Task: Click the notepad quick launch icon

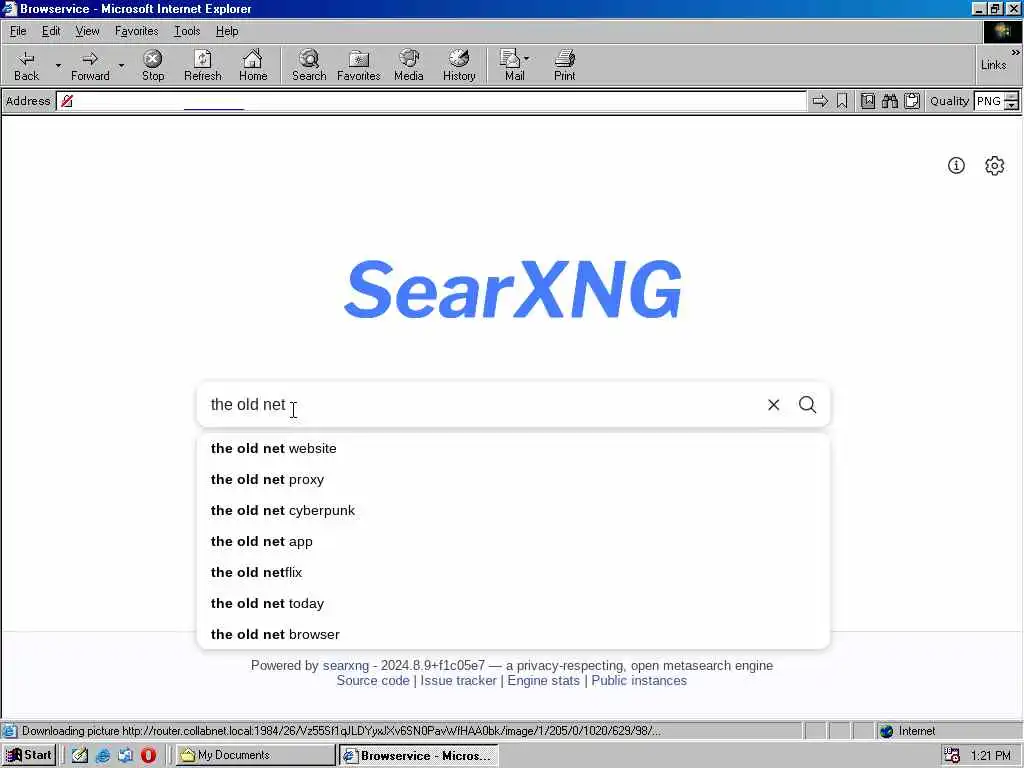Action: [80, 755]
